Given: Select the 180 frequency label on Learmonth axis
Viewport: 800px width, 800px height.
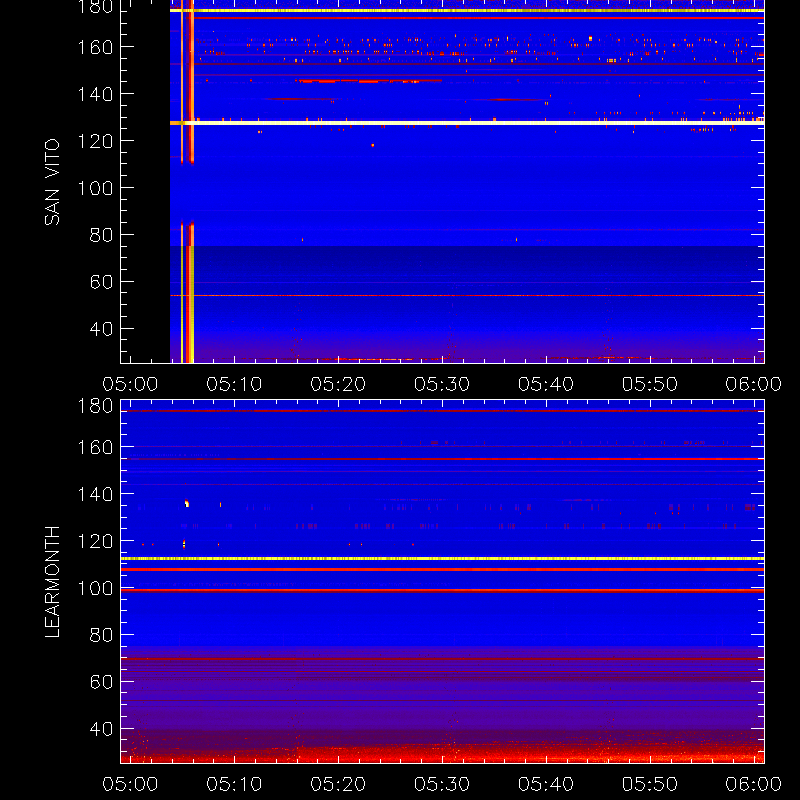Looking at the screenshot, I should pos(95,406).
